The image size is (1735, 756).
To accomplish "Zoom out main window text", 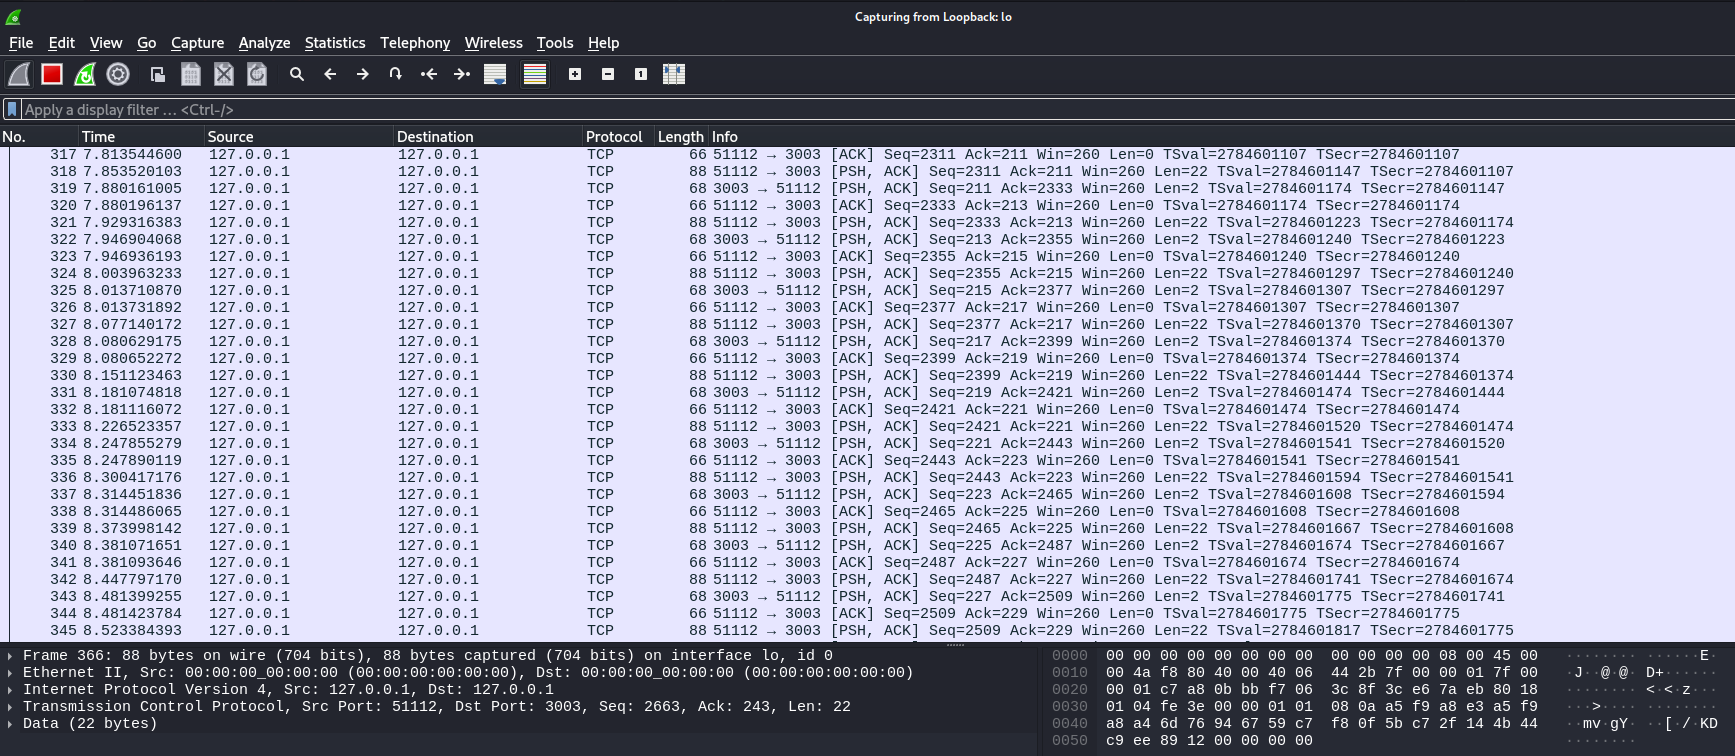I will 608,74.
